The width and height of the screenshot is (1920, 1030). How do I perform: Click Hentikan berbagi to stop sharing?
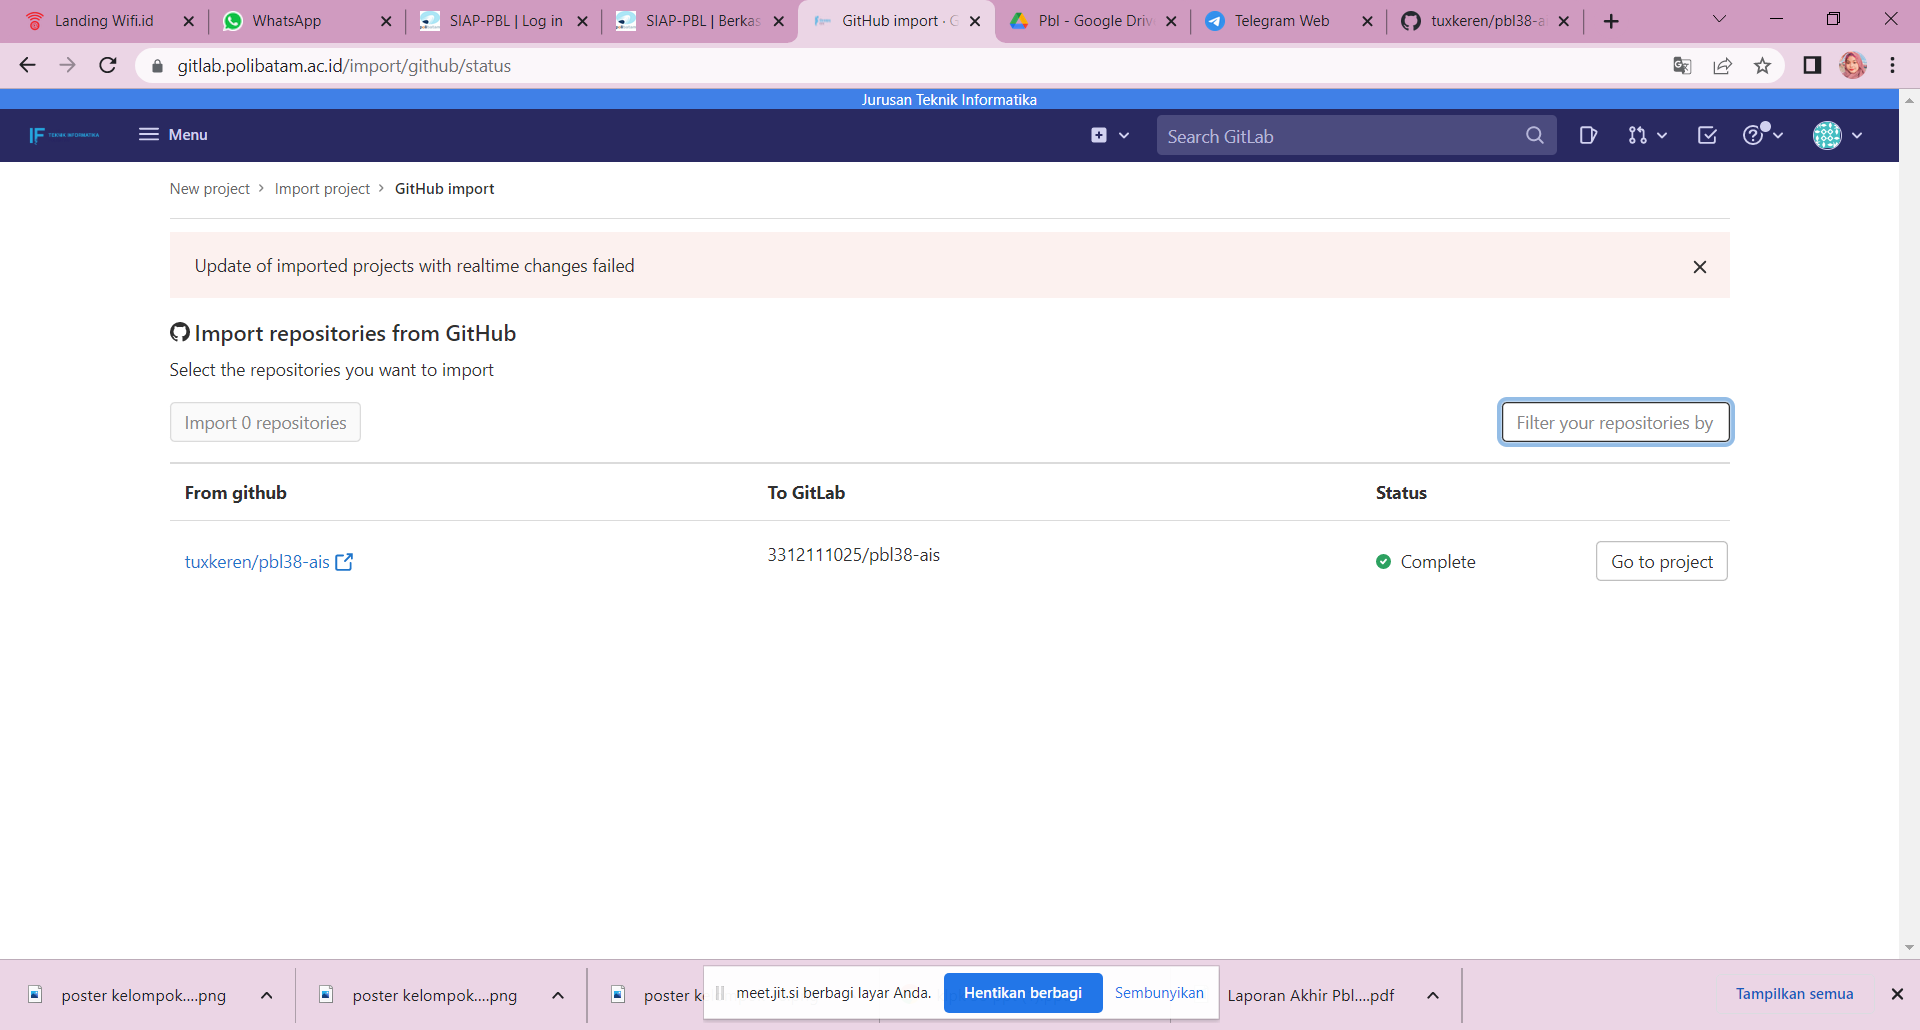coord(1023,993)
